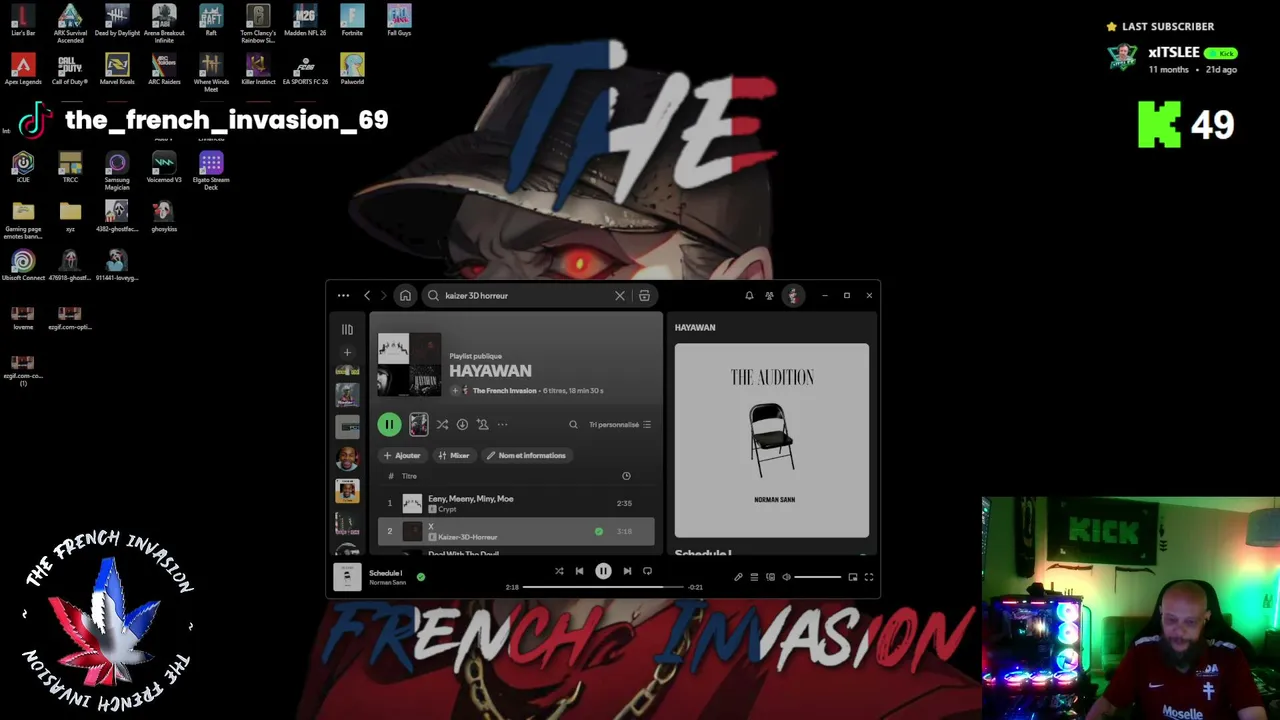Open more options for HAYAWAN playlist
The width and height of the screenshot is (1280, 720).
point(503,425)
